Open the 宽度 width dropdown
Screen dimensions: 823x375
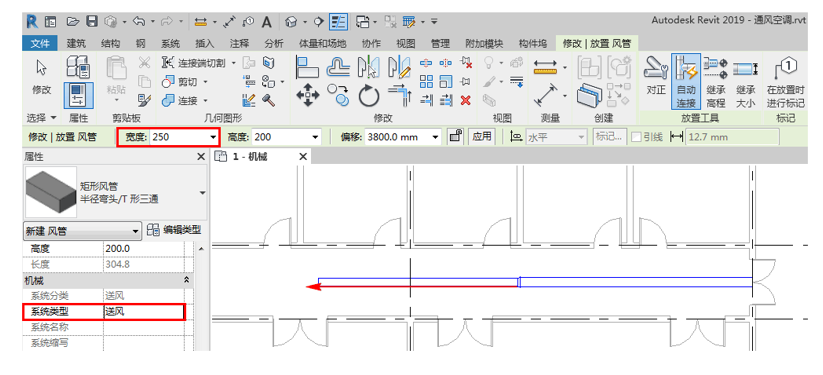click(x=213, y=138)
